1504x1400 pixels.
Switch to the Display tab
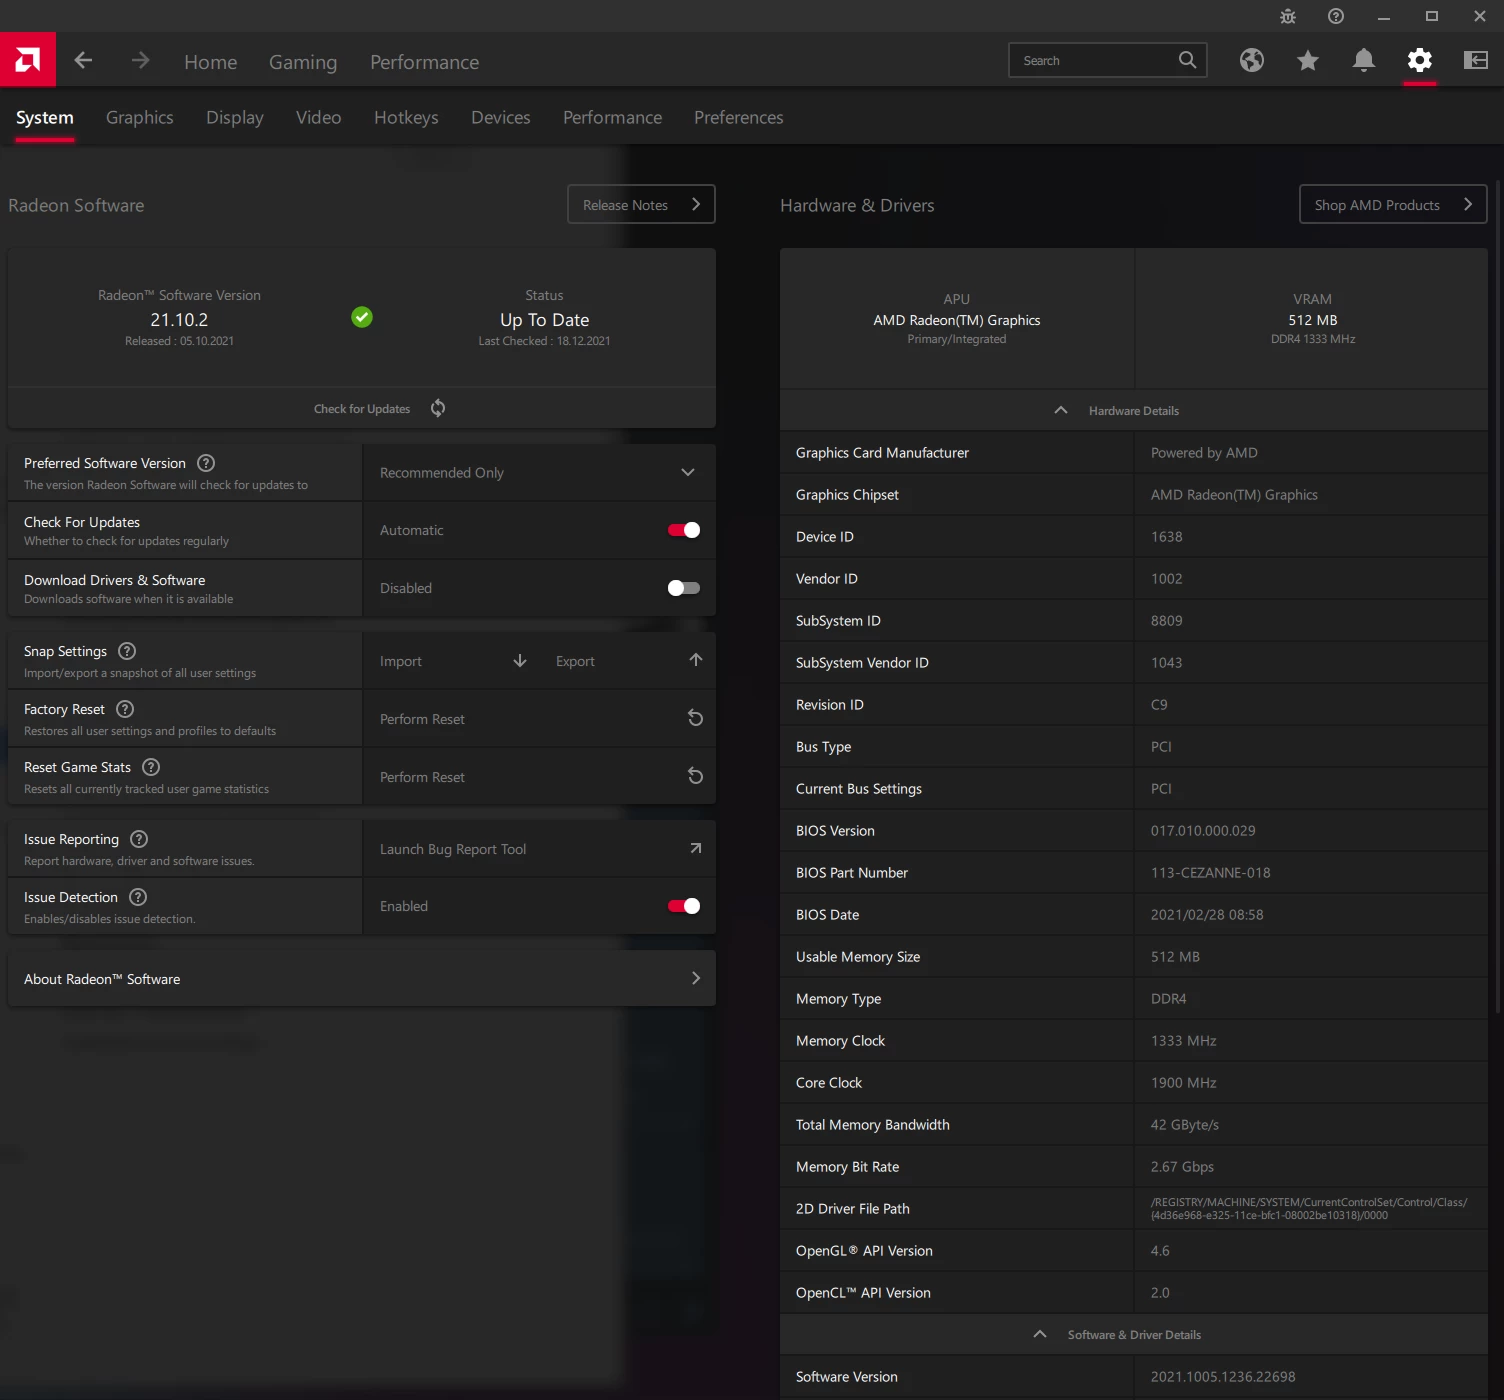tap(235, 117)
